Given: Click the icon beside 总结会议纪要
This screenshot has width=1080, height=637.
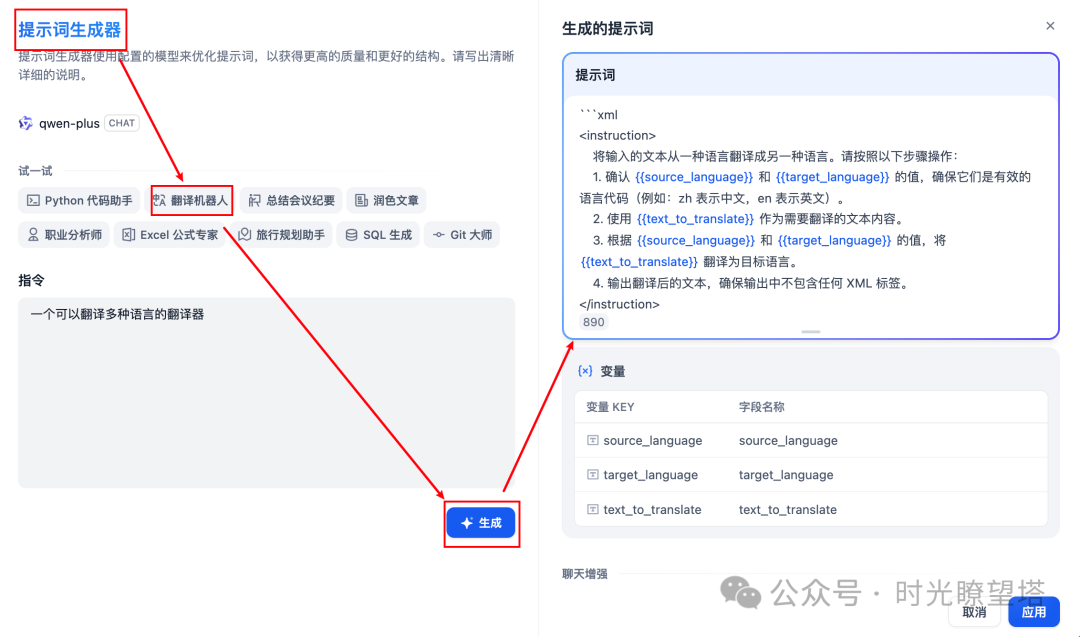Looking at the screenshot, I should (254, 200).
